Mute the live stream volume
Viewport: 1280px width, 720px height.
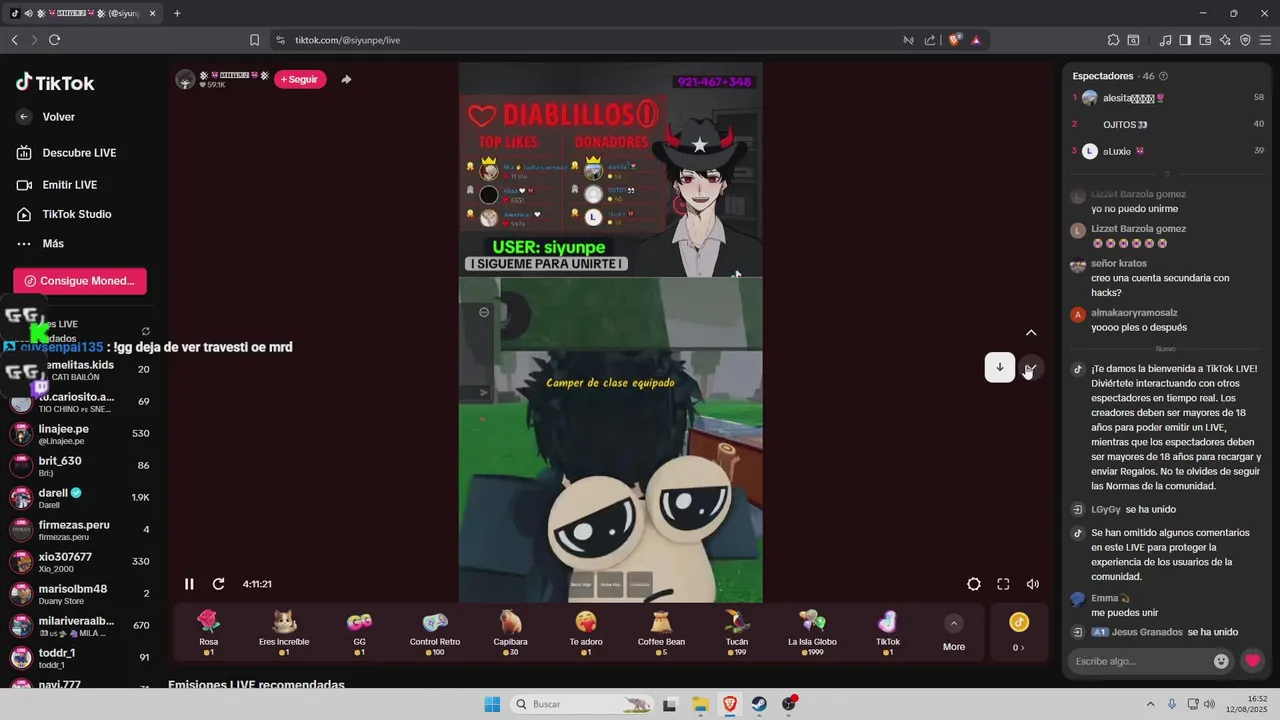[1033, 584]
